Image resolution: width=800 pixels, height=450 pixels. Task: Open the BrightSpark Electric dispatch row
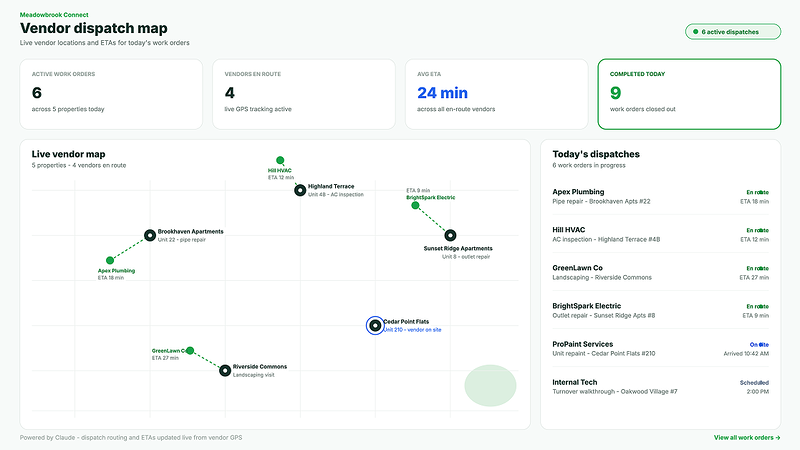[x=660, y=310]
